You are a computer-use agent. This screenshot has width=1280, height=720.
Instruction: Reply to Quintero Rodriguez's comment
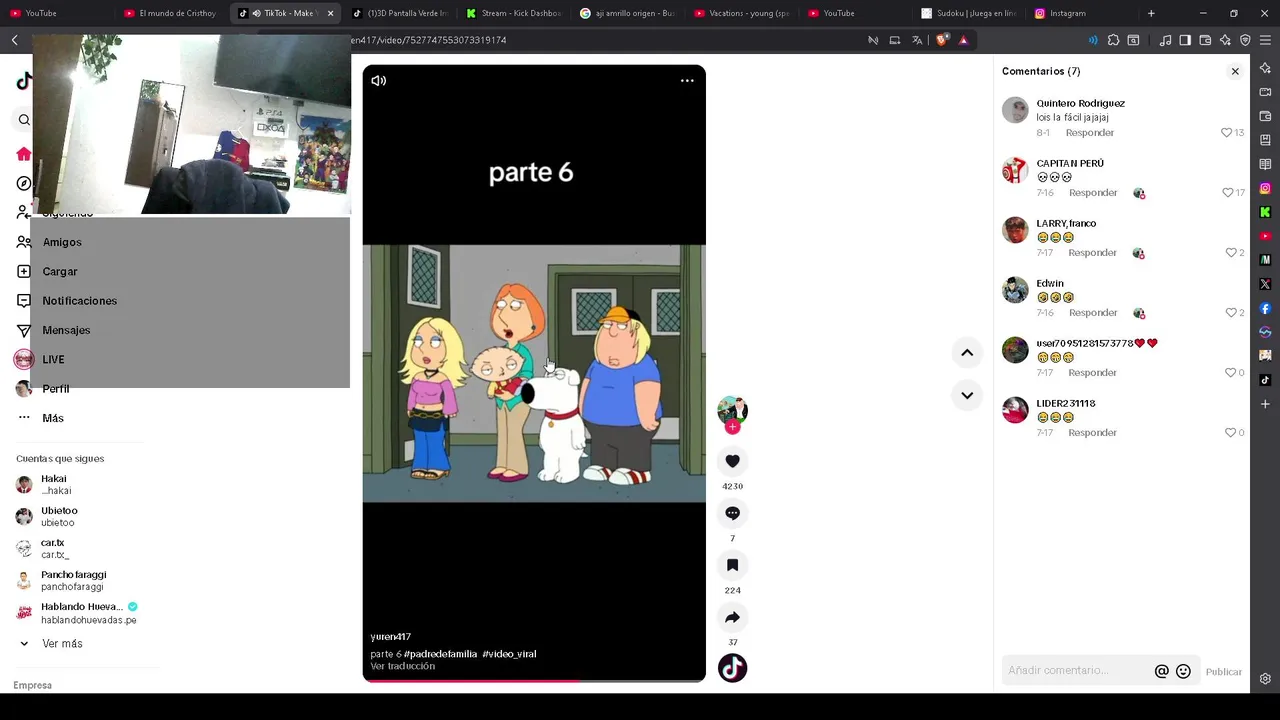1089,132
